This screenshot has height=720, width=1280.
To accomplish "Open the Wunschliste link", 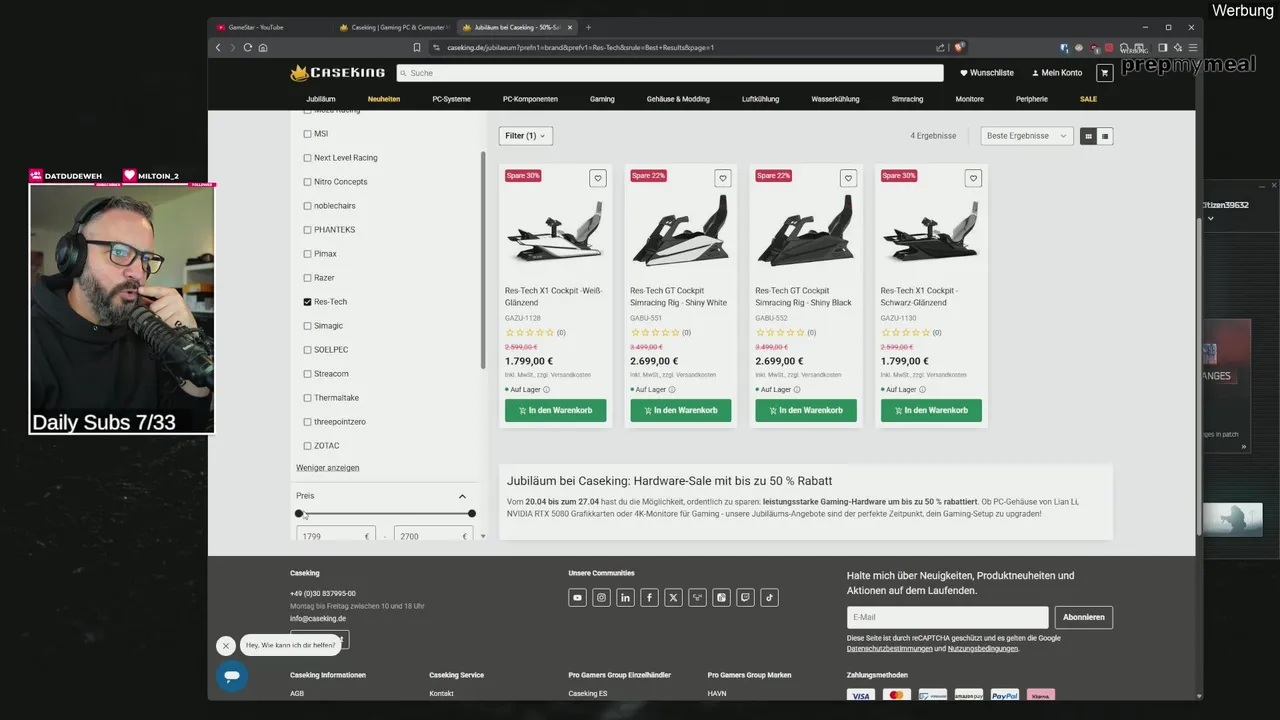I will coord(987,73).
